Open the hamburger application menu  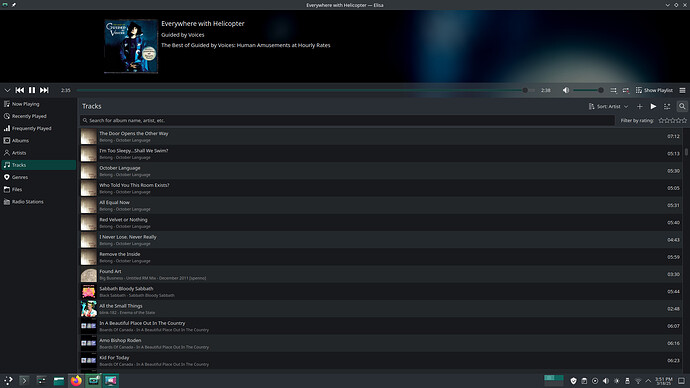(682, 90)
